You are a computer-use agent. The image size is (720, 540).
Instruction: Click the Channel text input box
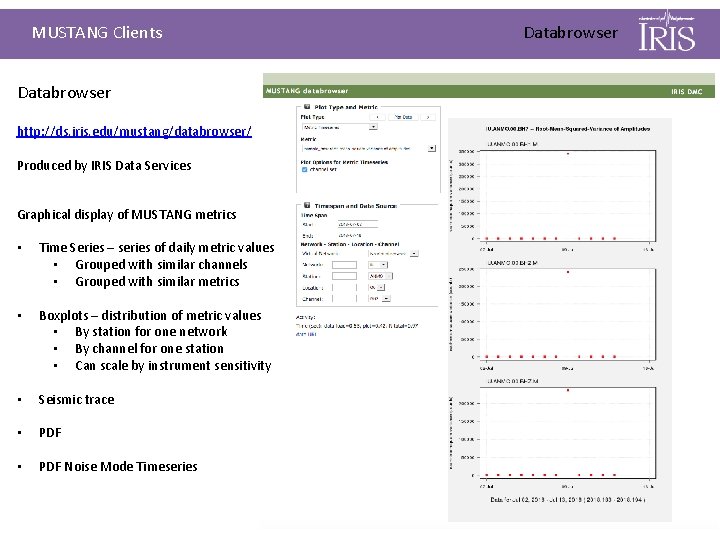(344, 298)
